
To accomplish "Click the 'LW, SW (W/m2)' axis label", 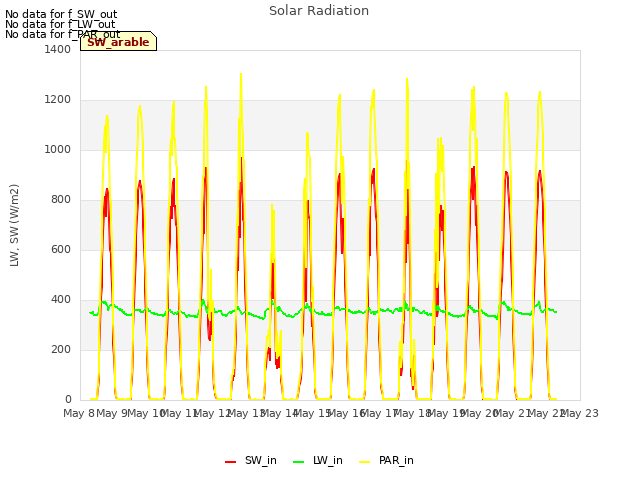I will [x=14, y=225].
